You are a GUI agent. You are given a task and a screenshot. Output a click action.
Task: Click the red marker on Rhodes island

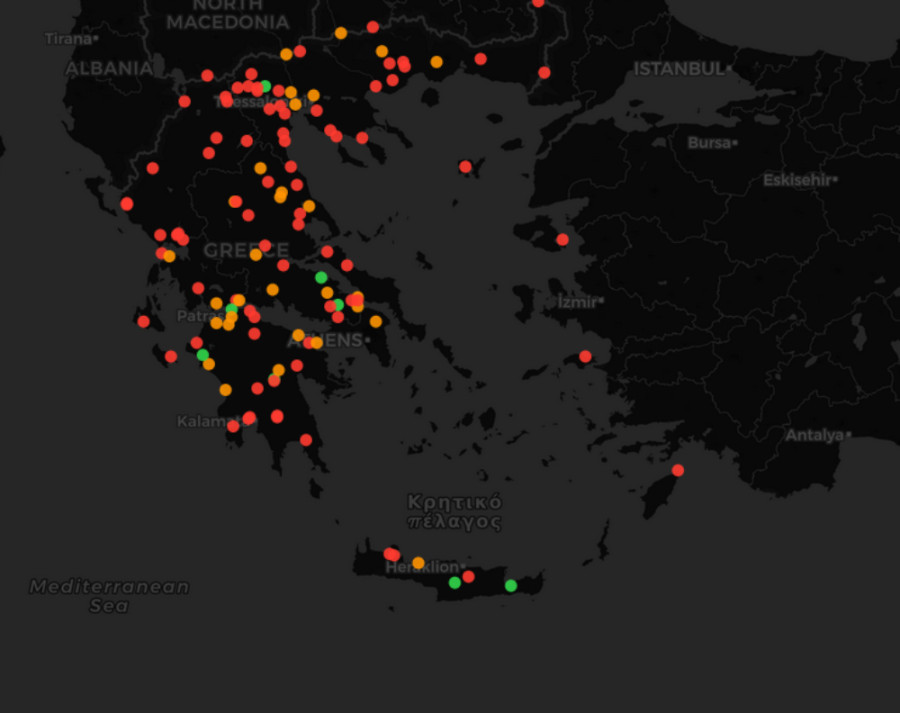(x=678, y=470)
